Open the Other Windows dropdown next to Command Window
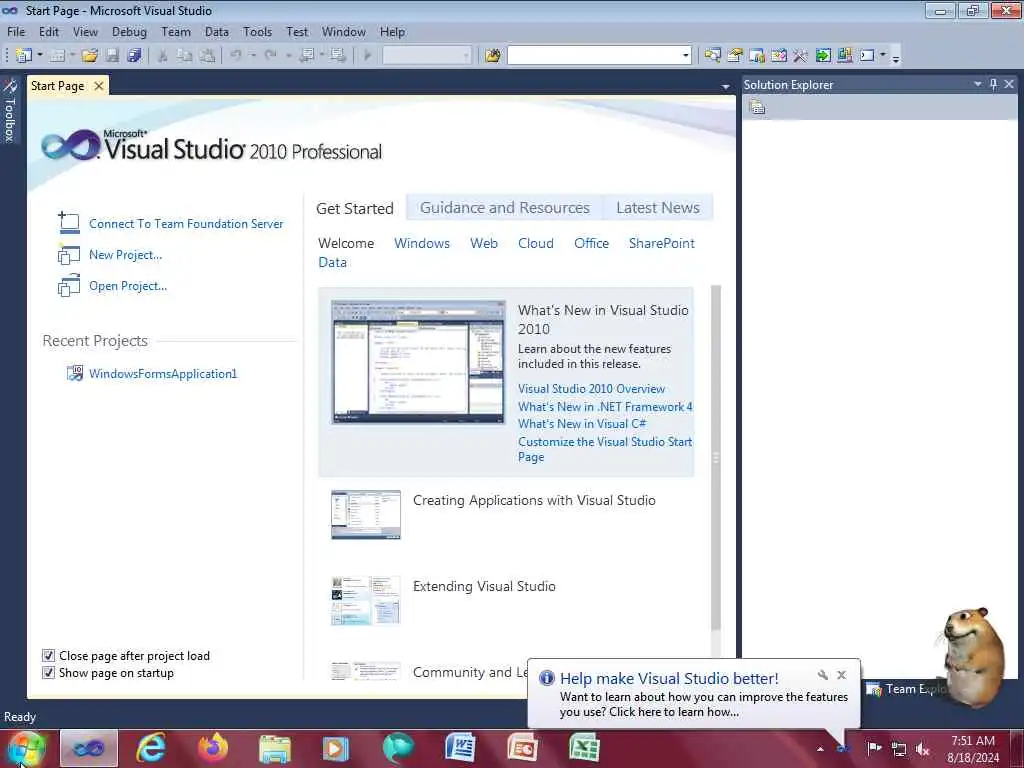Image resolution: width=1024 pixels, height=768 pixels. (883, 56)
